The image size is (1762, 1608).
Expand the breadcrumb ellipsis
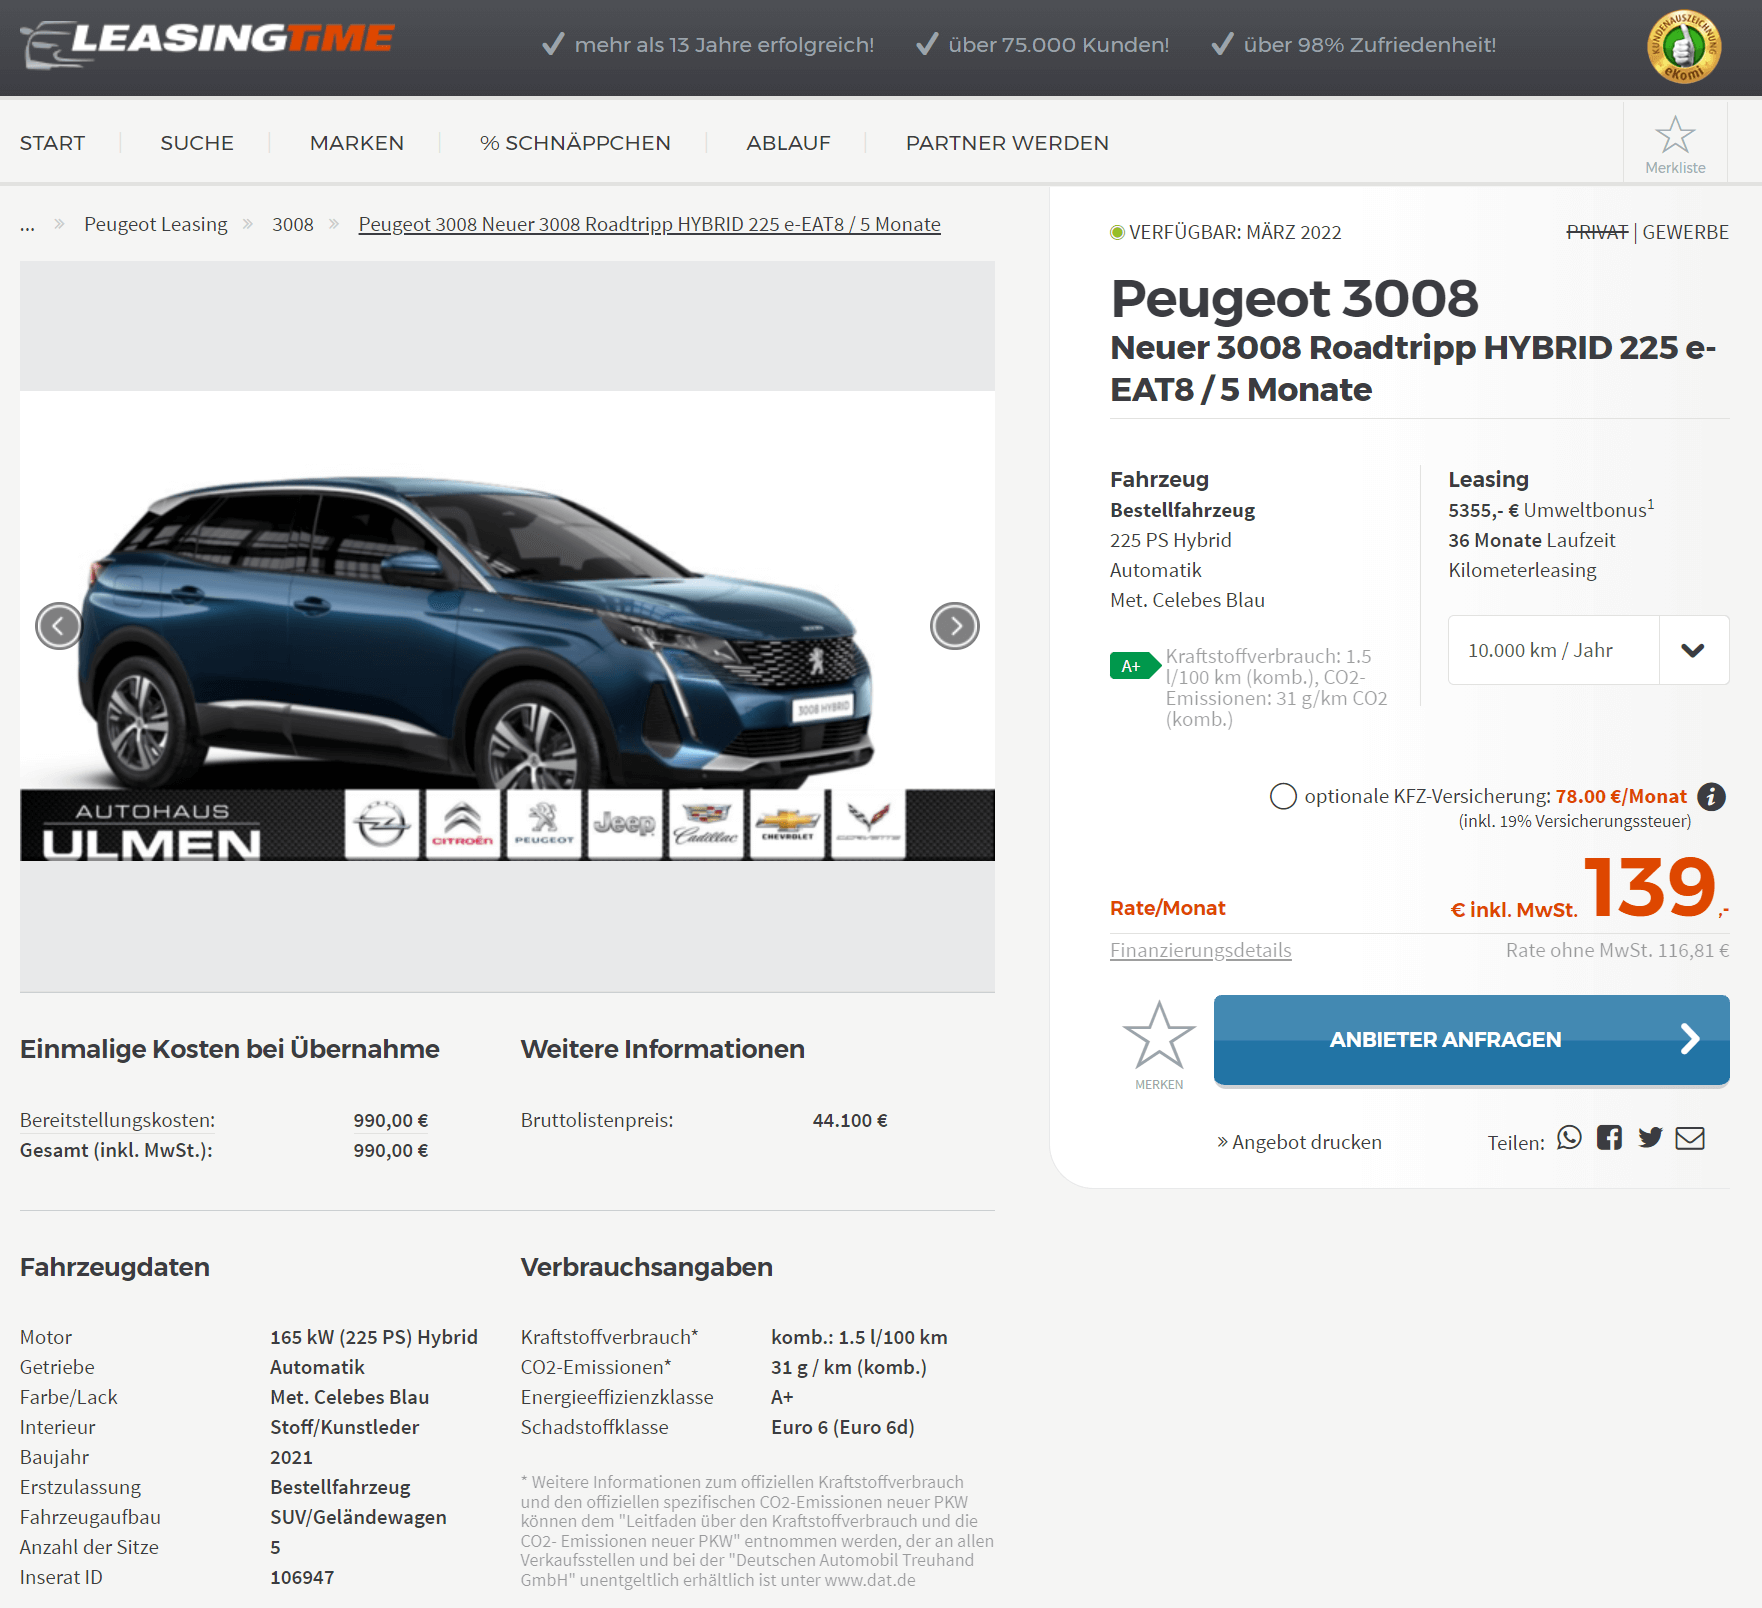[27, 225]
